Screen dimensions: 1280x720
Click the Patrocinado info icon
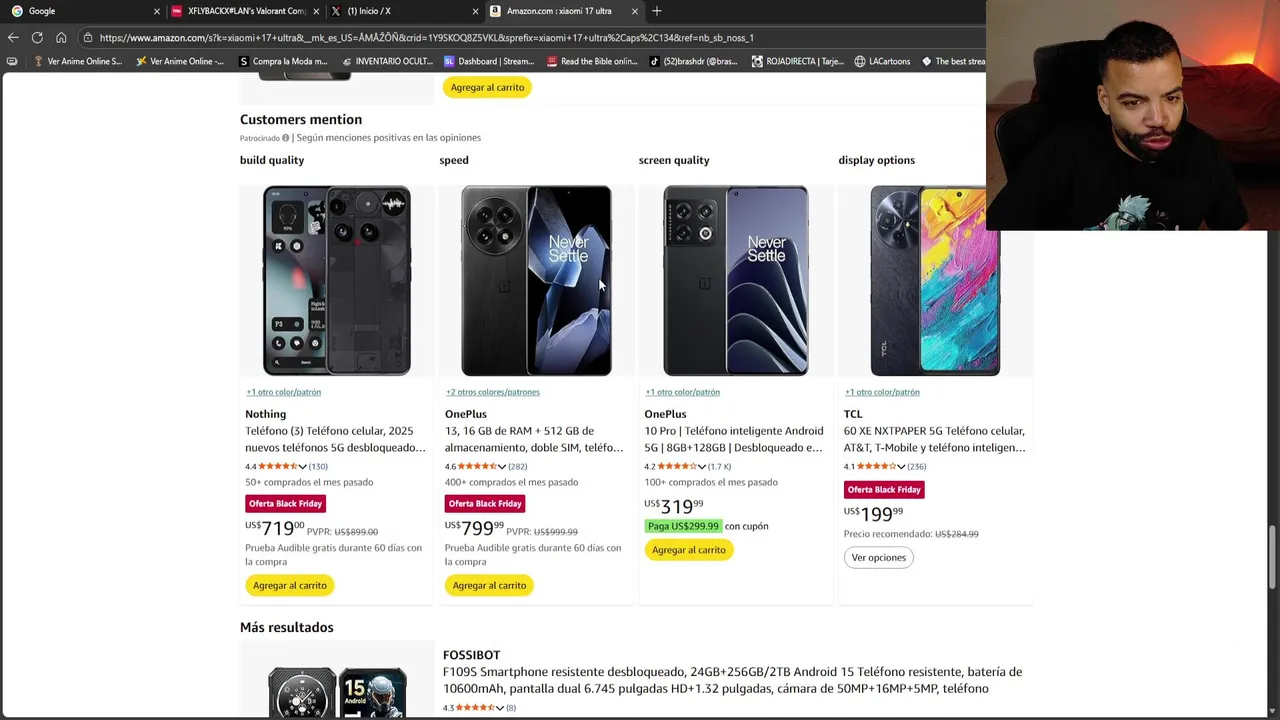click(x=285, y=138)
